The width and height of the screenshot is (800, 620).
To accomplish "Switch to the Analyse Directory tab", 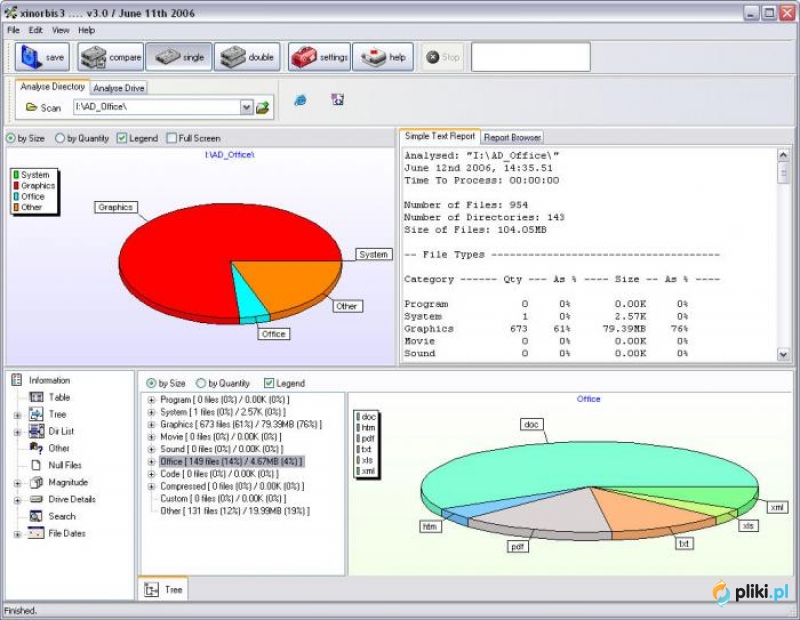I will pos(53,87).
